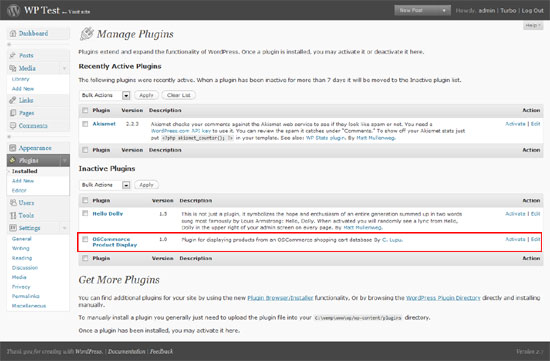The width and height of the screenshot is (550, 361).
Task: Open Media Library submenu item
Action: (x=21, y=79)
